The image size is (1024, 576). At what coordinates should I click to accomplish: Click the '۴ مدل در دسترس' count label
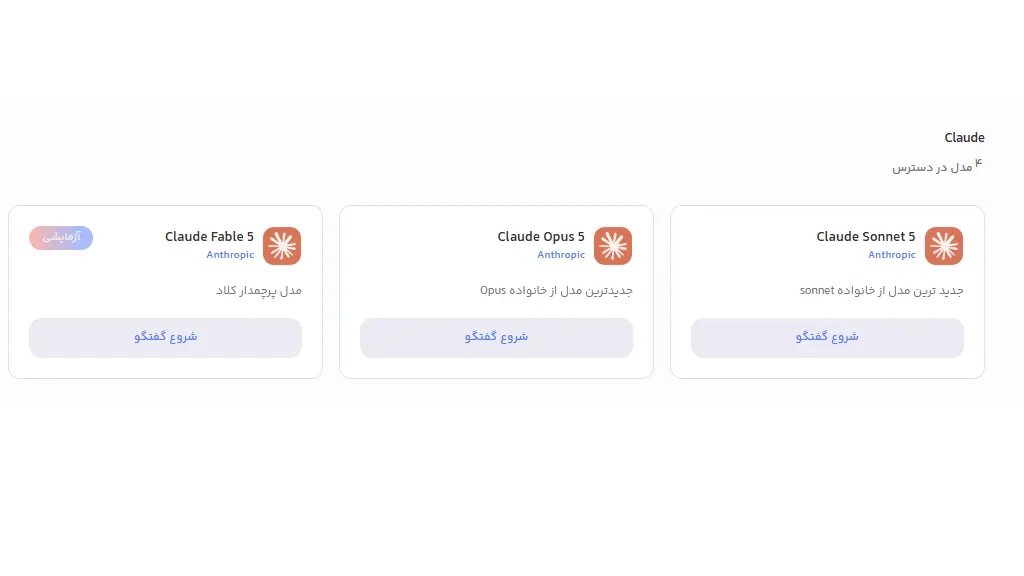(x=937, y=166)
